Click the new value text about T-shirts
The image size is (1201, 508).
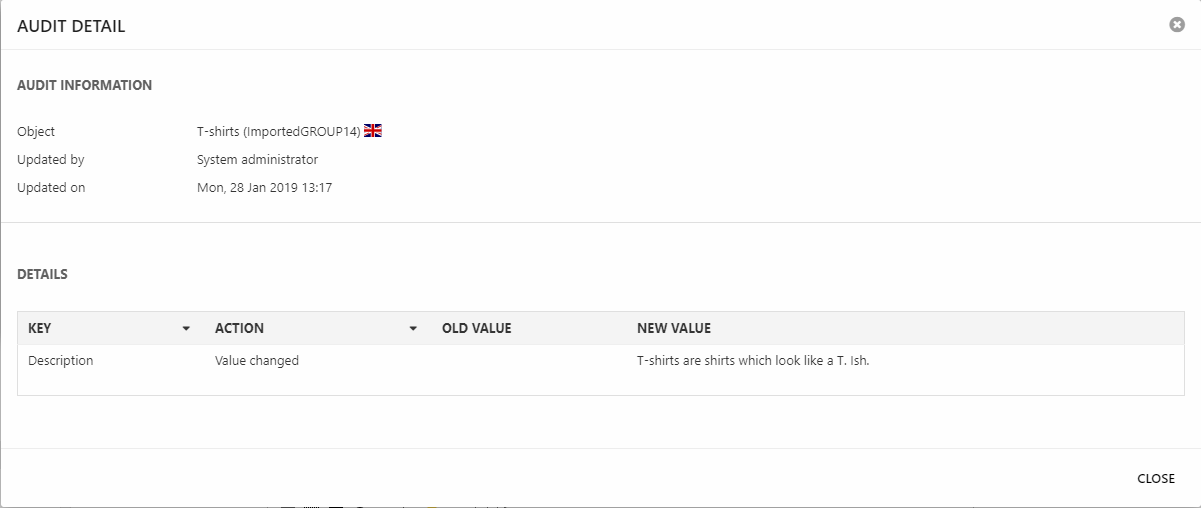point(753,361)
